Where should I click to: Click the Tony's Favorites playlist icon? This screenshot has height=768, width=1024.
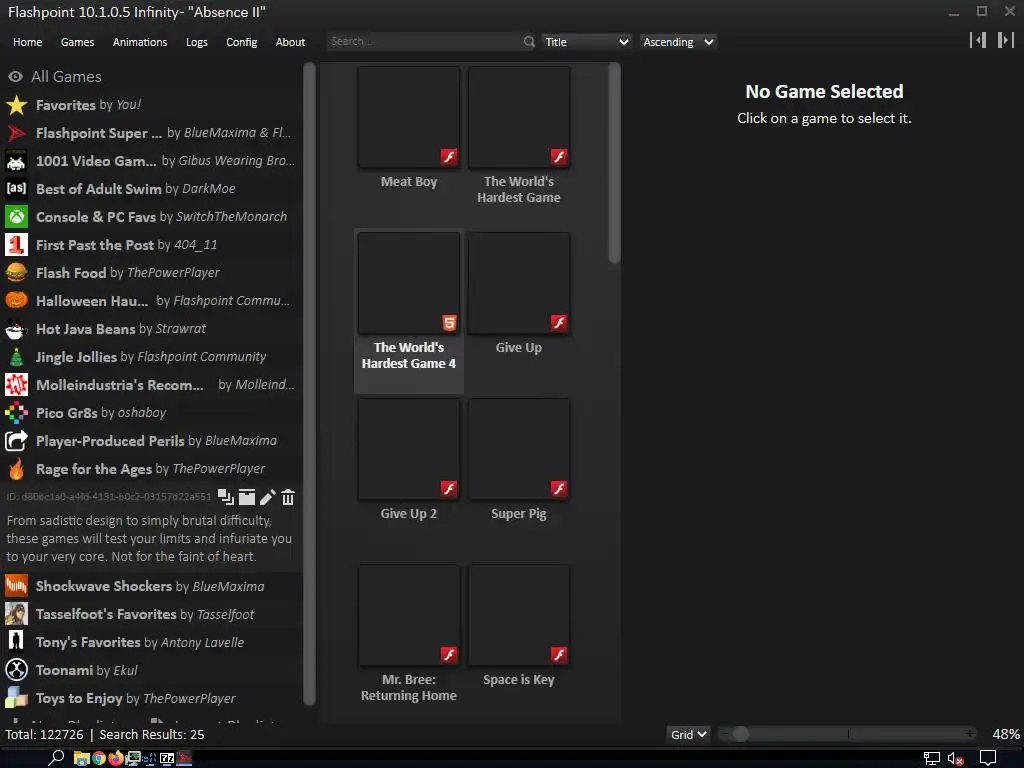click(16, 643)
